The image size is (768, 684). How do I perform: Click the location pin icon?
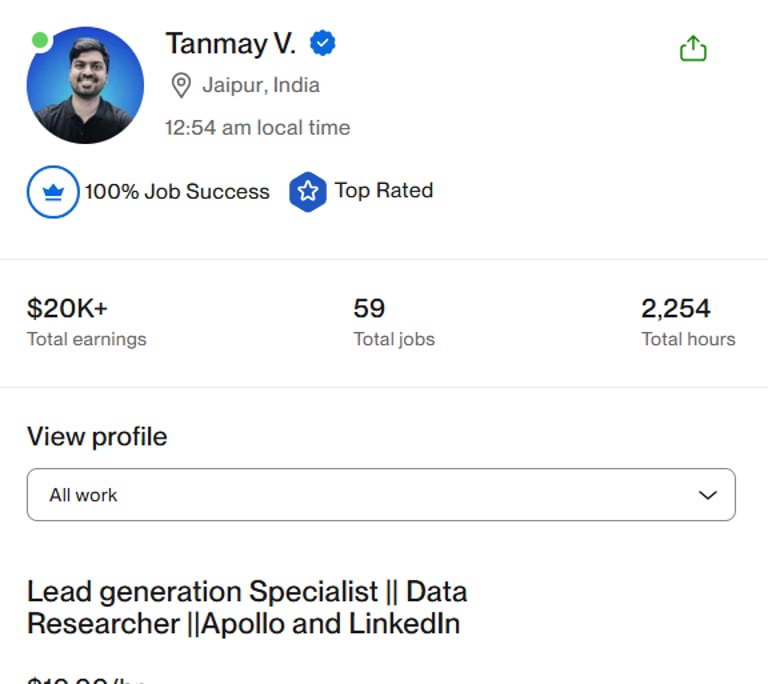[181, 86]
